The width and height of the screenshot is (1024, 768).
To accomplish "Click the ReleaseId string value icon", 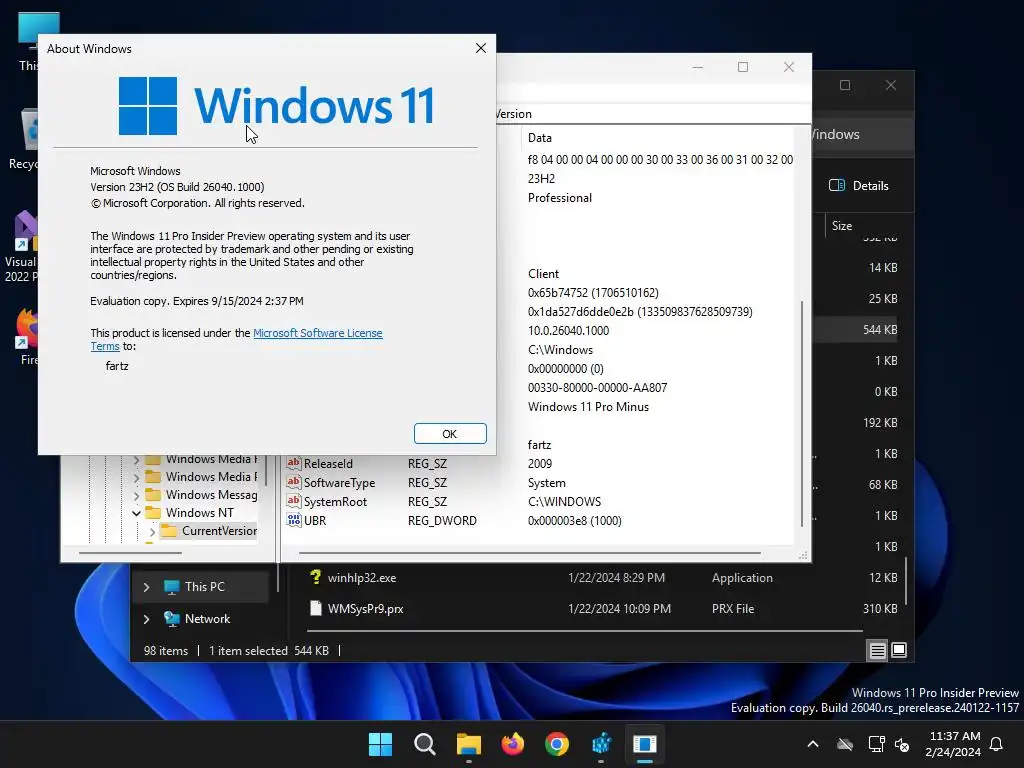I will [x=294, y=463].
